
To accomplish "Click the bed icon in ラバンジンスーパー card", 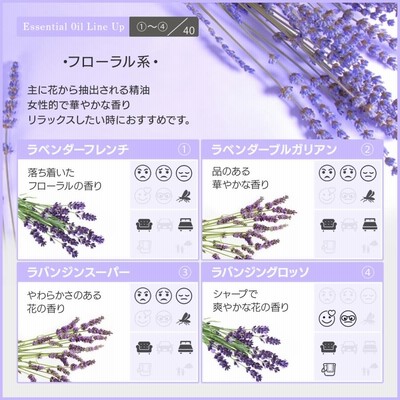I will (185, 348).
